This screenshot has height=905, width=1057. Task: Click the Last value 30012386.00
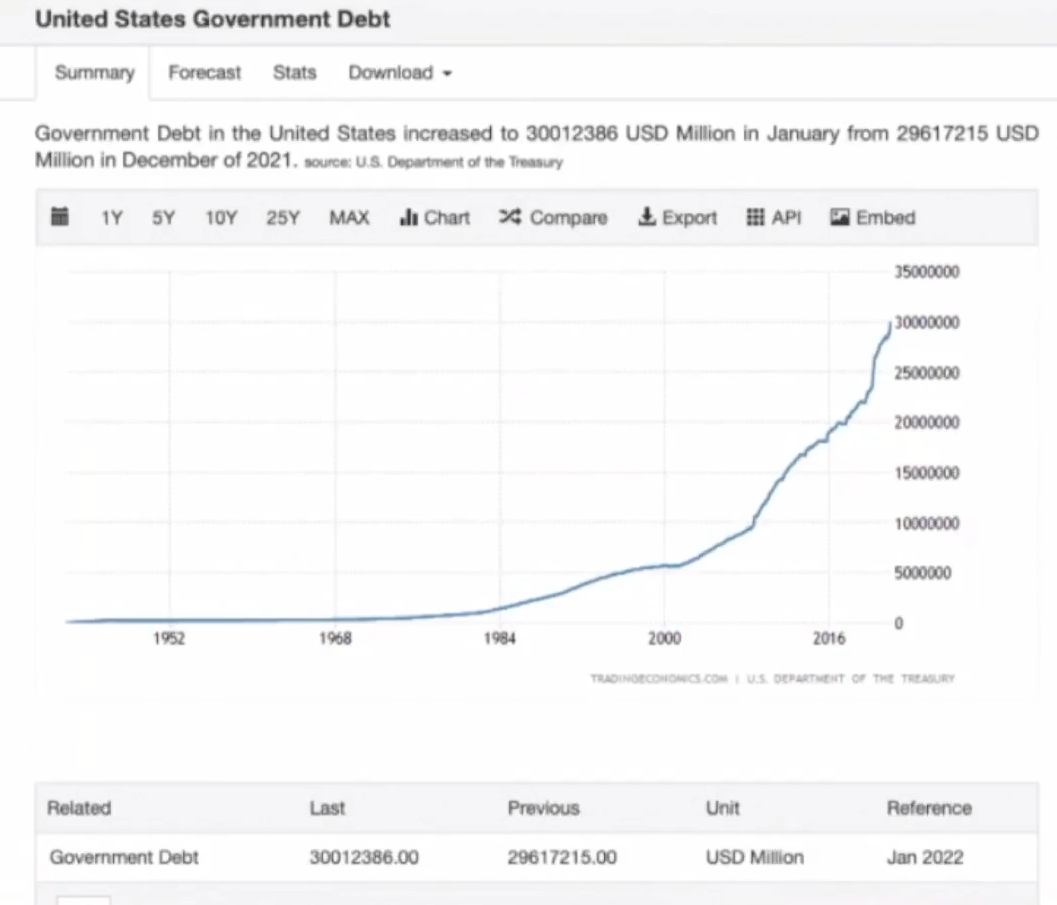(364, 857)
